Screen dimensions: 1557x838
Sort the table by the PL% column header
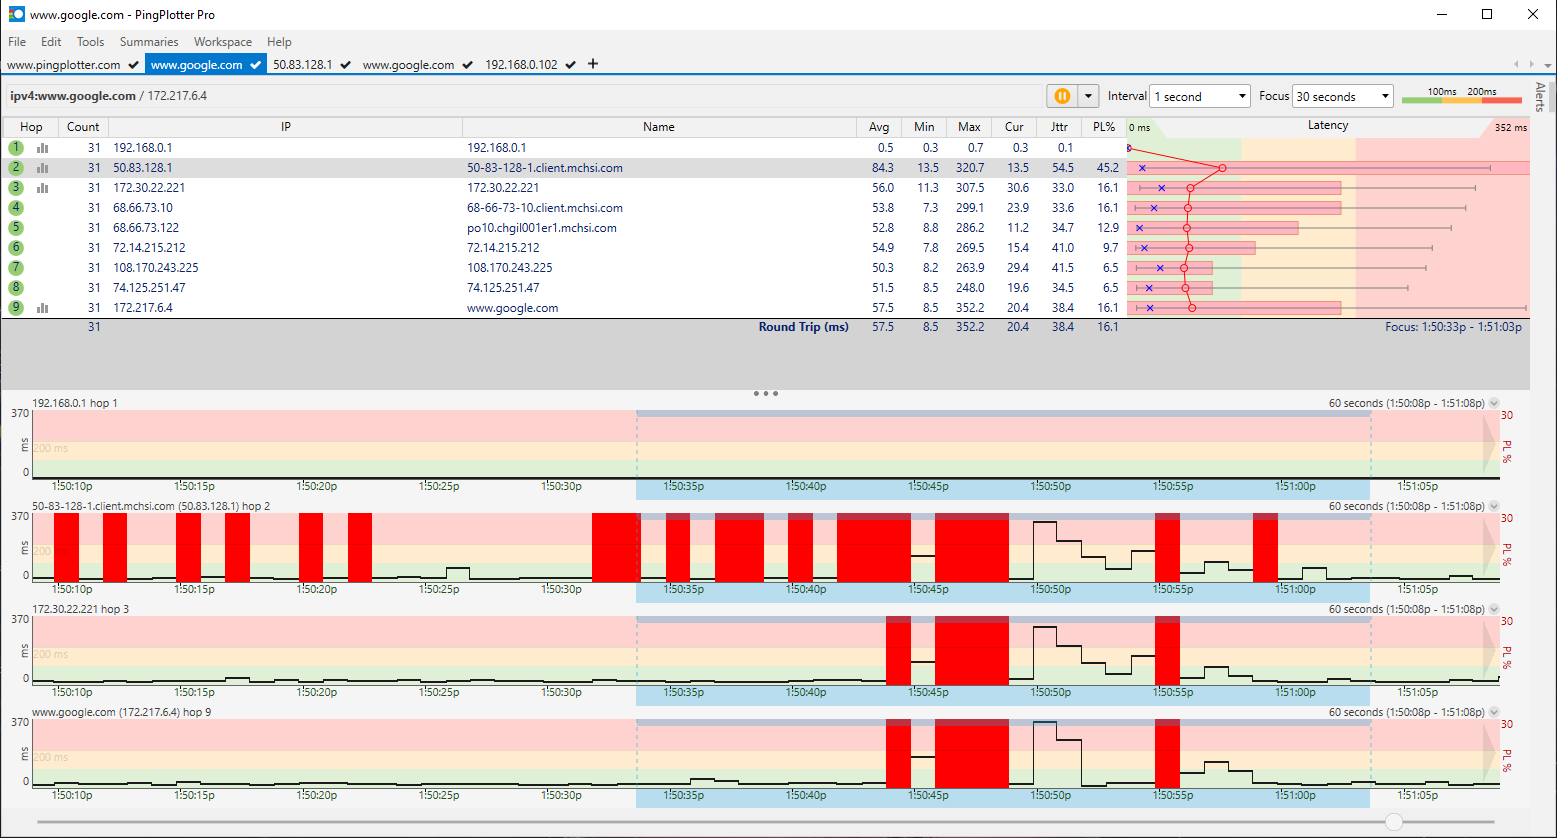[x=1104, y=127]
